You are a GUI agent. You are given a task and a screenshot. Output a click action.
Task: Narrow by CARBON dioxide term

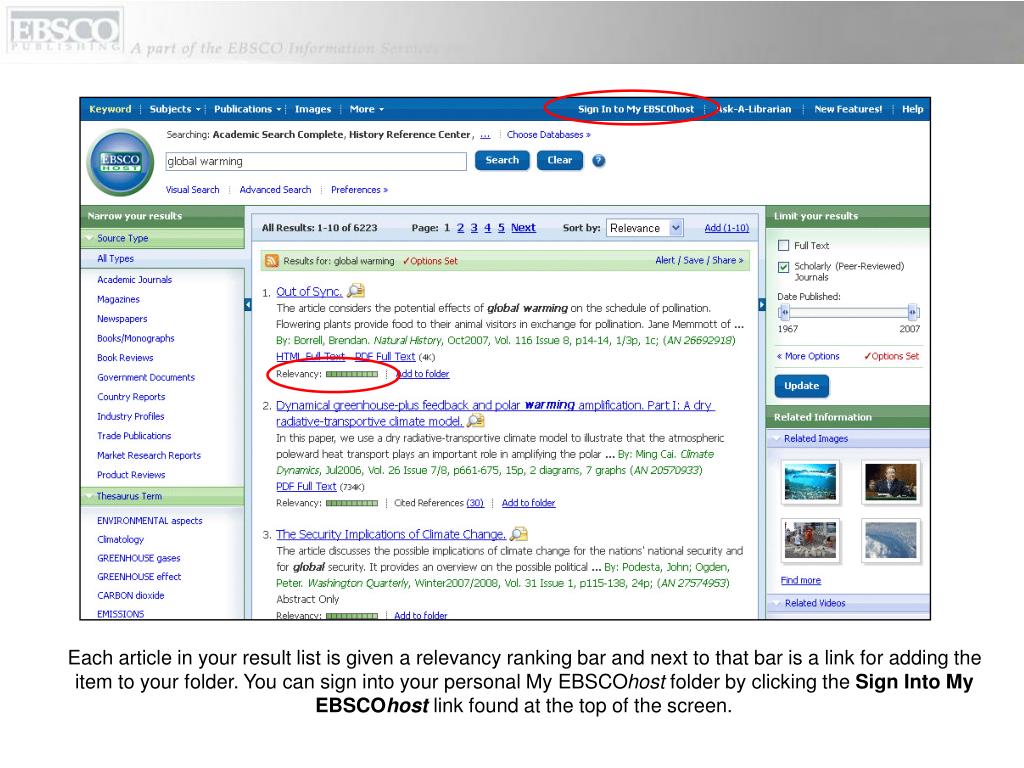coord(131,596)
